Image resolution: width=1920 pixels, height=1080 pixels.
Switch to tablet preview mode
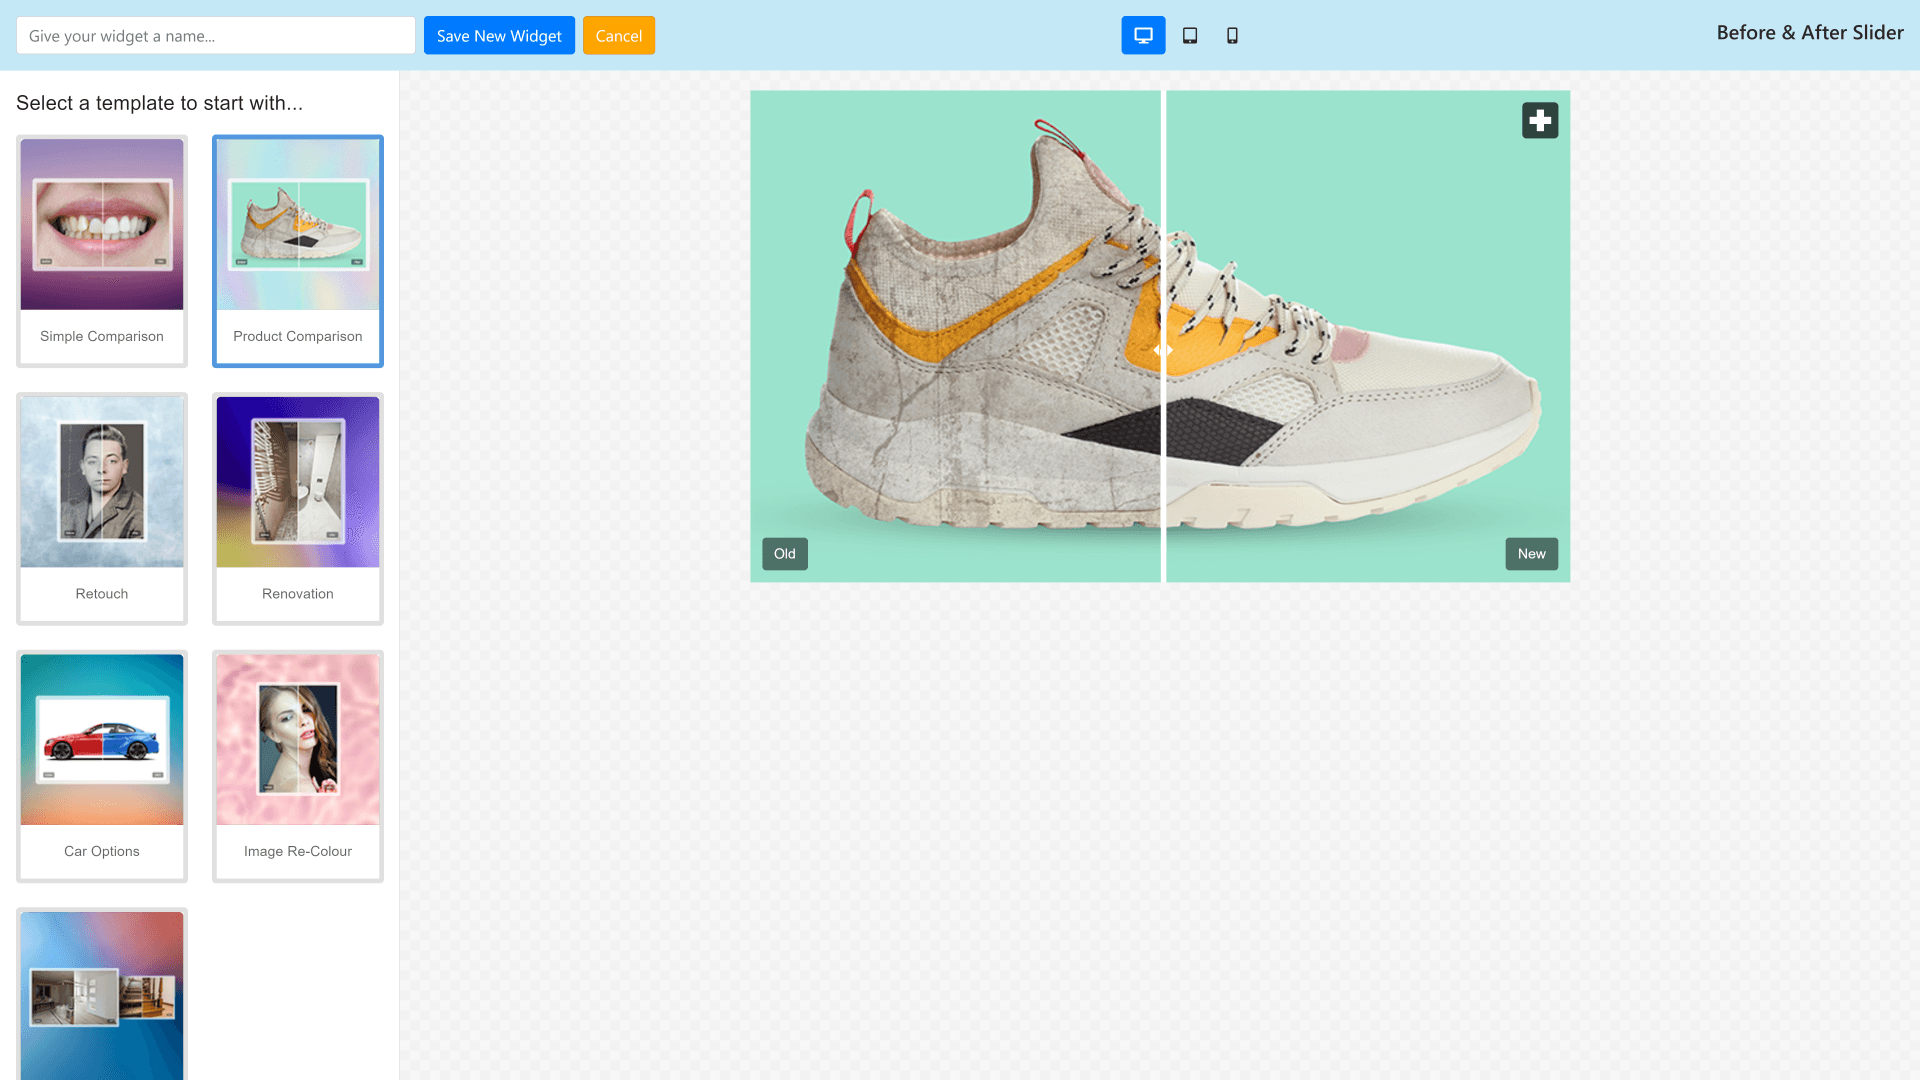coord(1190,35)
